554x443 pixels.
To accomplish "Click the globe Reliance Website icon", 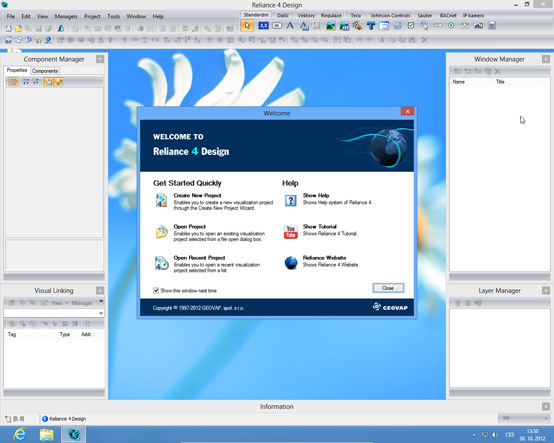I will (291, 263).
